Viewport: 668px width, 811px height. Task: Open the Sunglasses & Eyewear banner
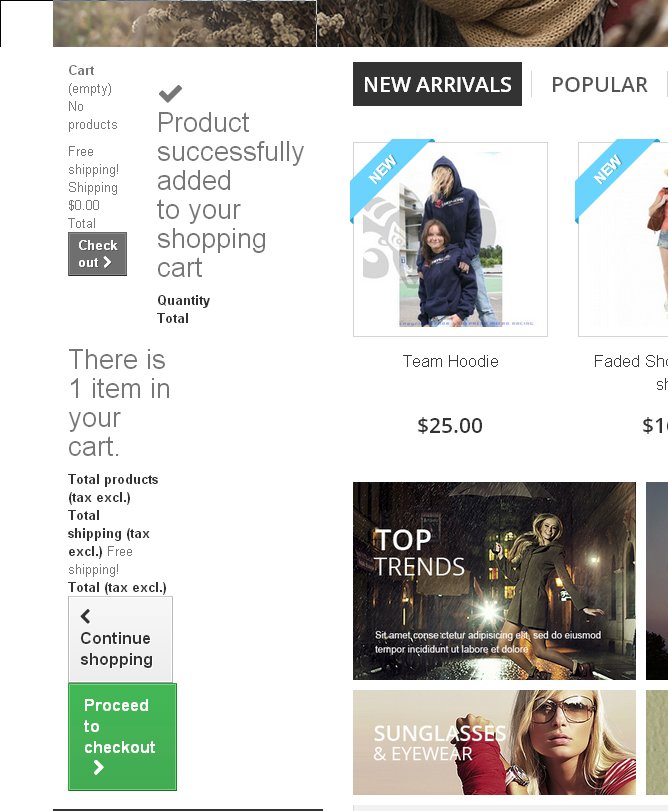click(x=494, y=742)
